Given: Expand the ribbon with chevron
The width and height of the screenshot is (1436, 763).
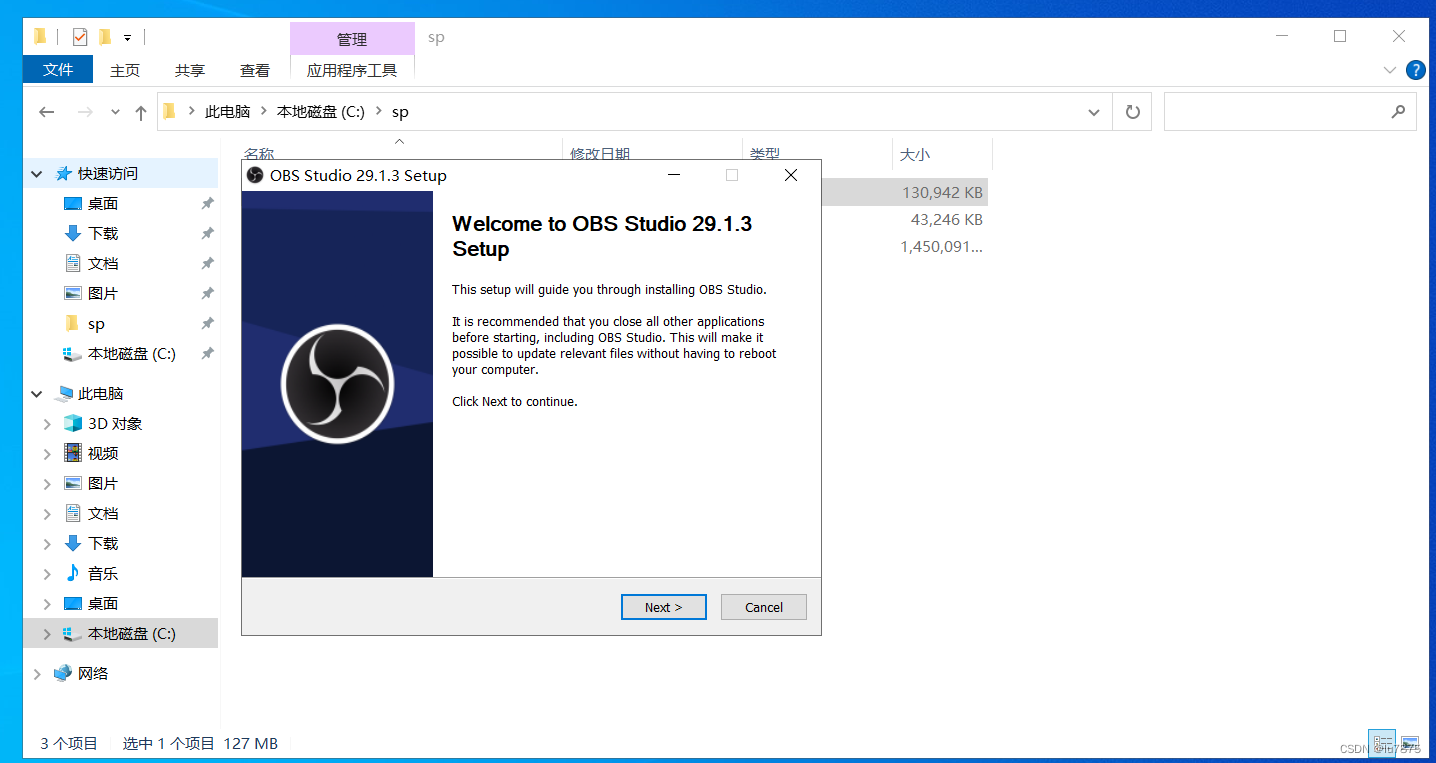Looking at the screenshot, I should tap(1389, 70).
